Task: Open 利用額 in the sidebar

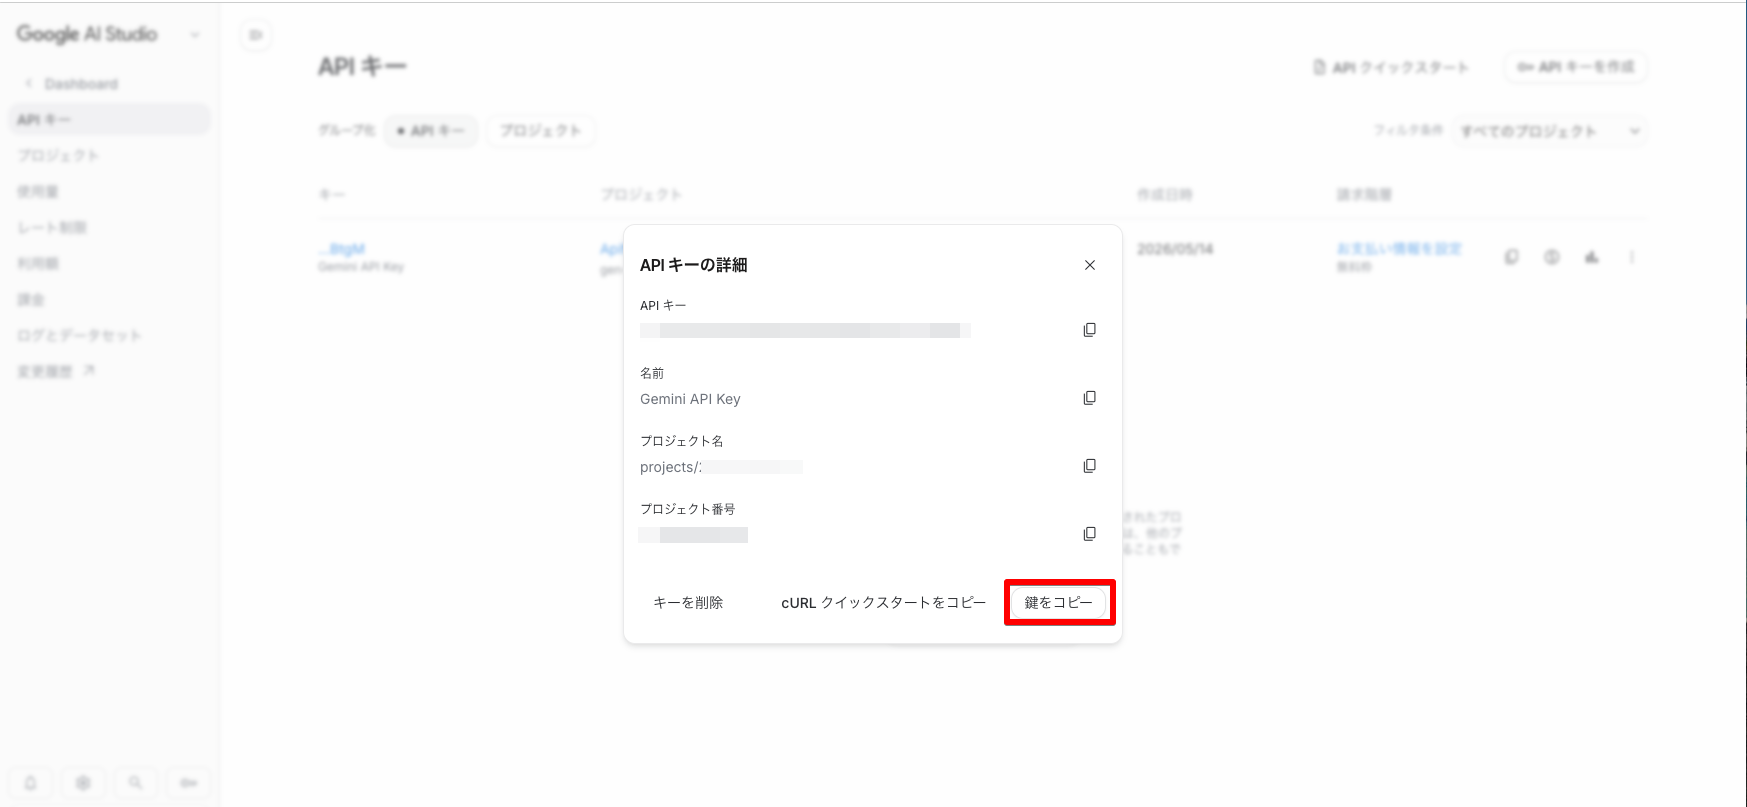Action: point(38,264)
